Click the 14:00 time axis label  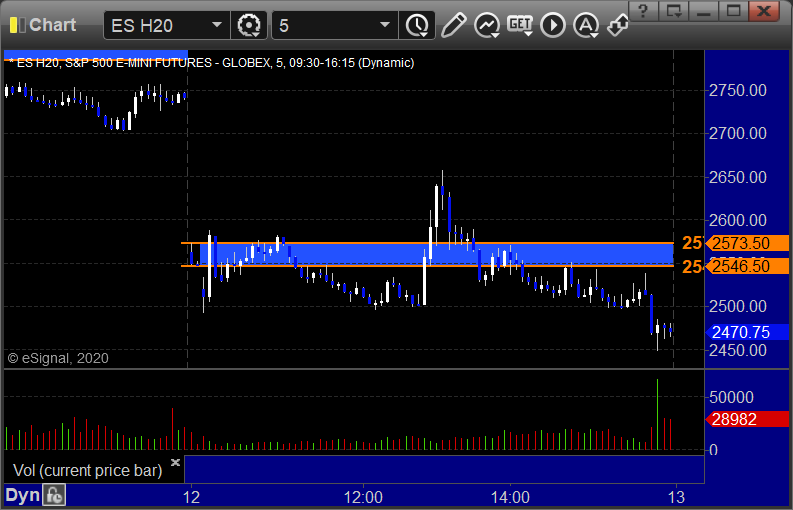510,497
